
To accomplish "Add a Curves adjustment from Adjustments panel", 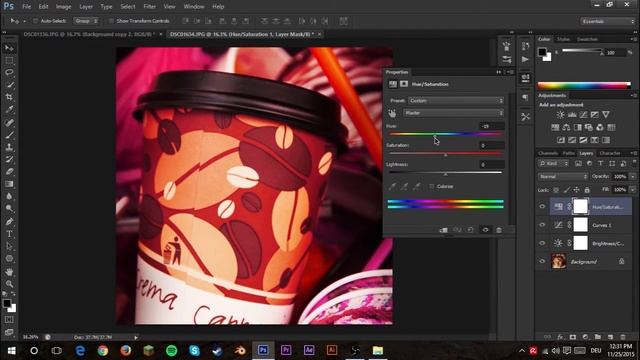I will click(584, 115).
